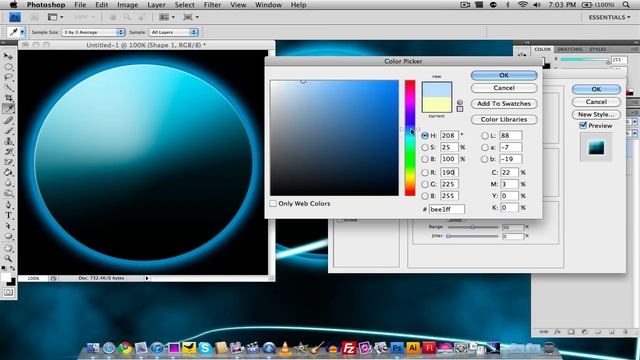Select the Healing Brush tool

coord(8,120)
